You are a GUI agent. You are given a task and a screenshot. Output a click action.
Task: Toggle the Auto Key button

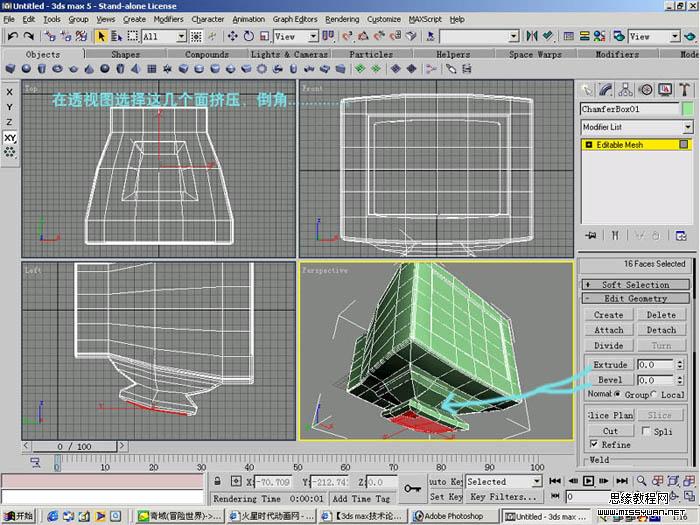(x=445, y=482)
